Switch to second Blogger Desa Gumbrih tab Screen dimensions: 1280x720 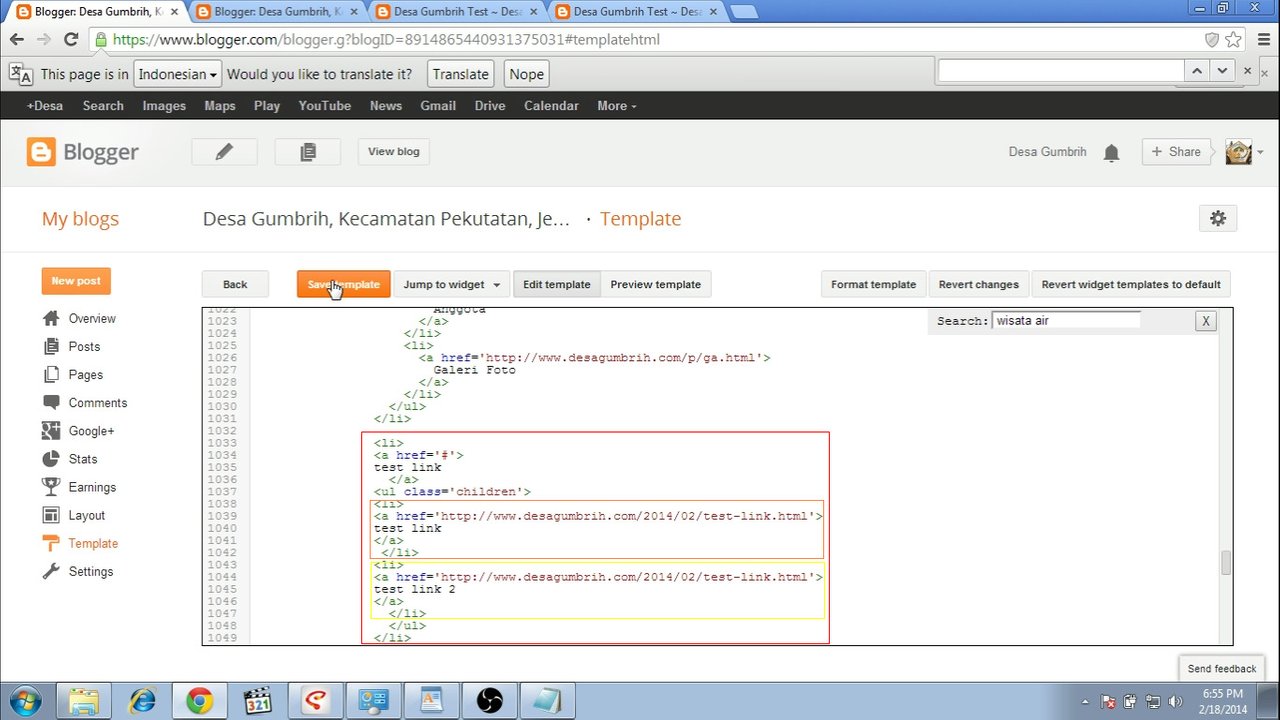click(x=276, y=12)
